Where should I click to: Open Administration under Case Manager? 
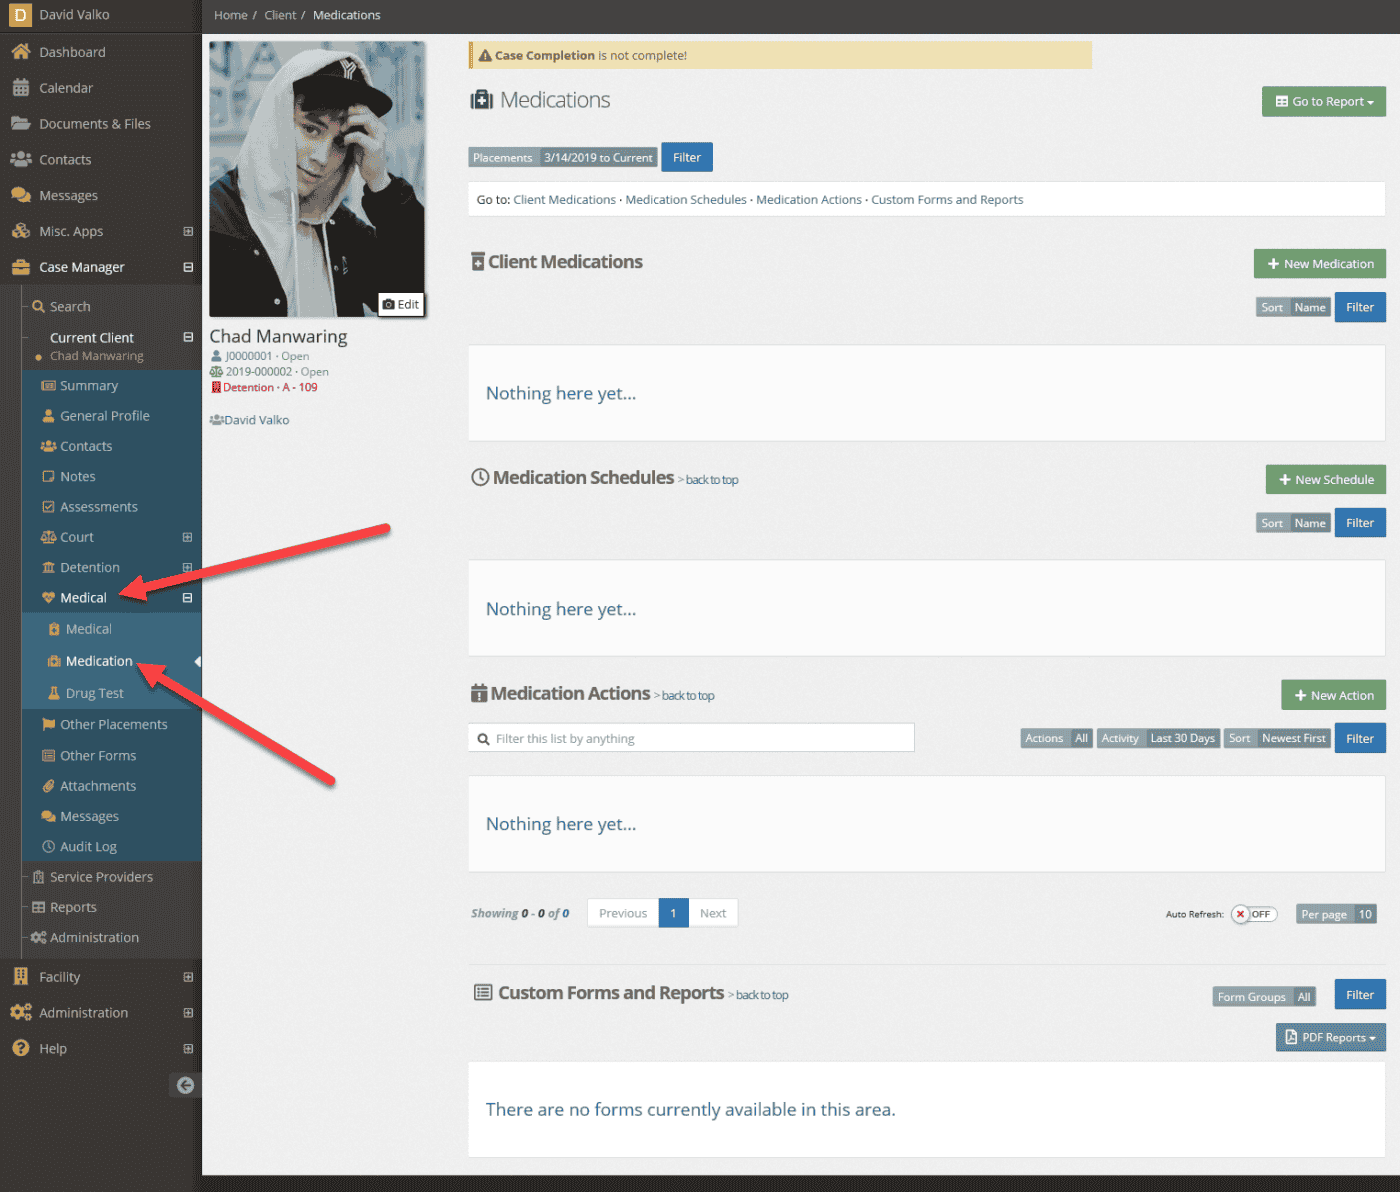coord(94,937)
